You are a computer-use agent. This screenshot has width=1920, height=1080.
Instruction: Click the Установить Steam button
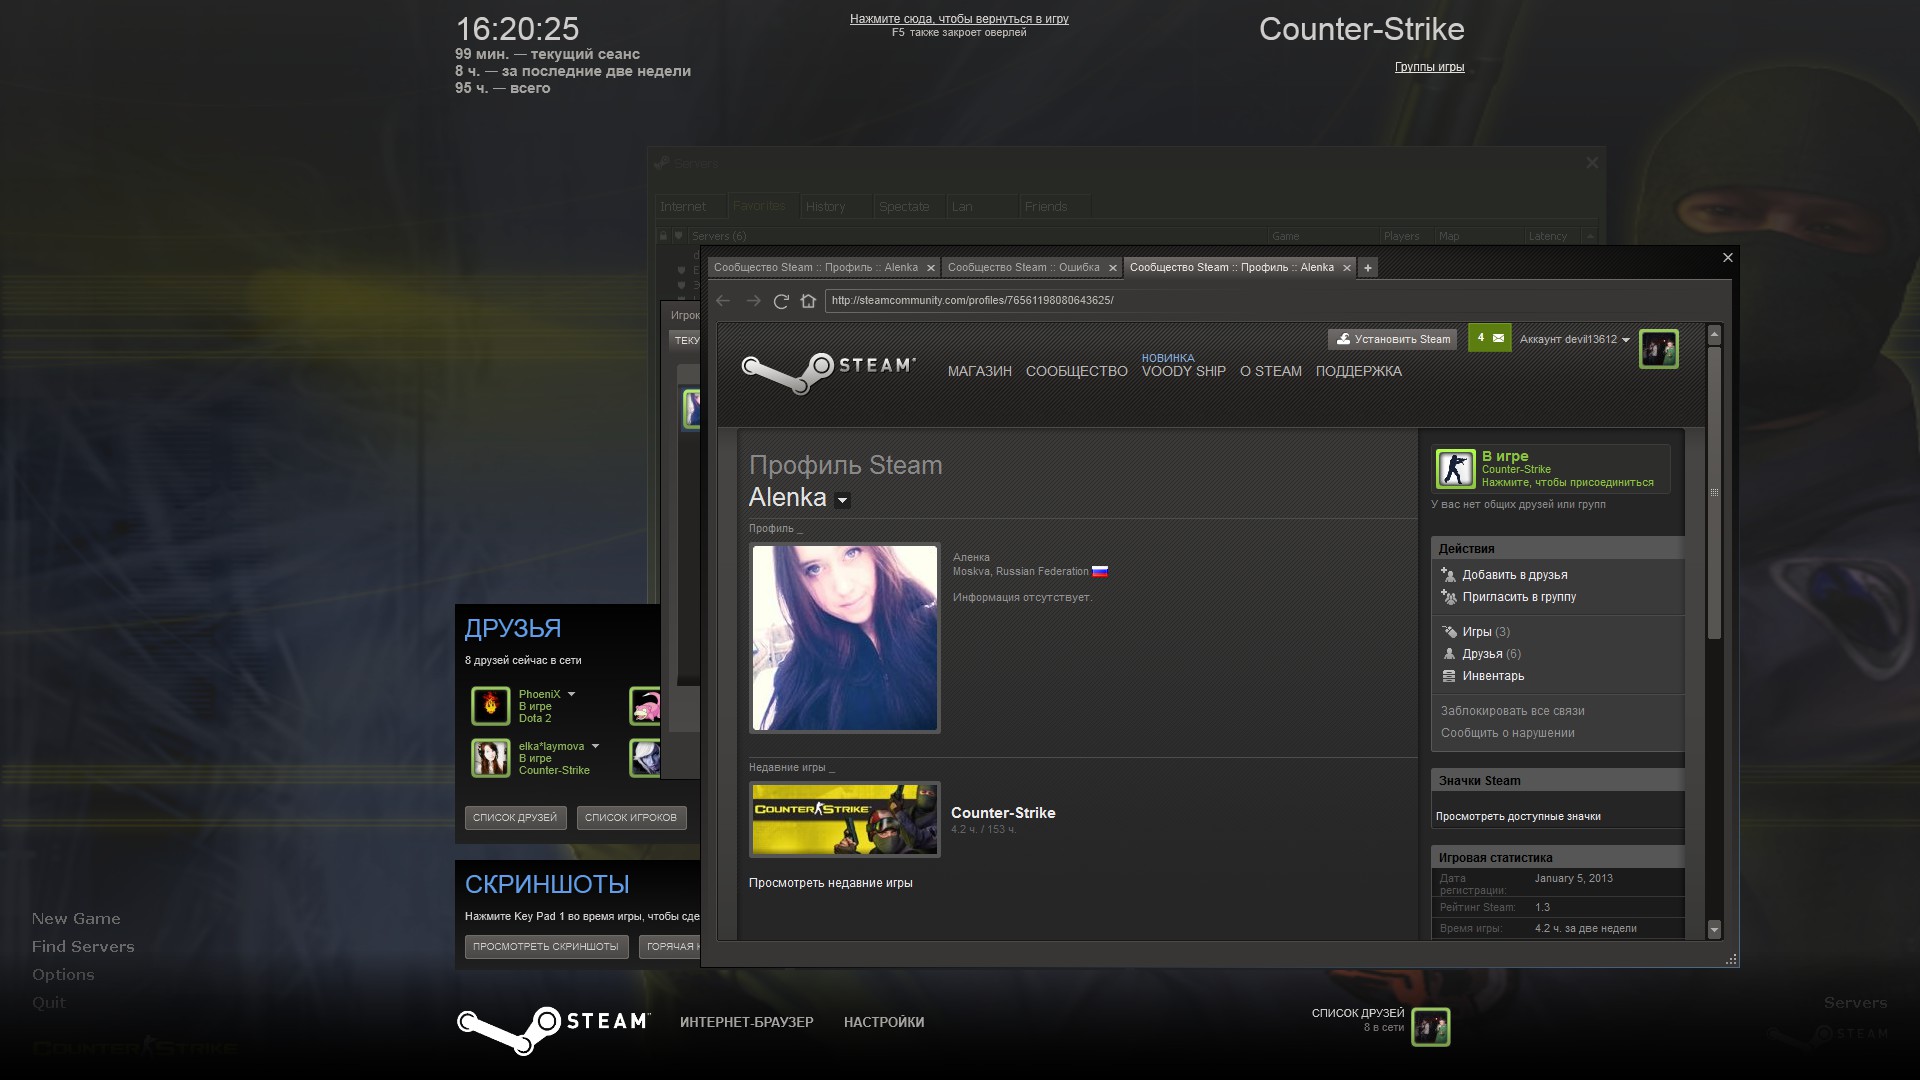1394,340
